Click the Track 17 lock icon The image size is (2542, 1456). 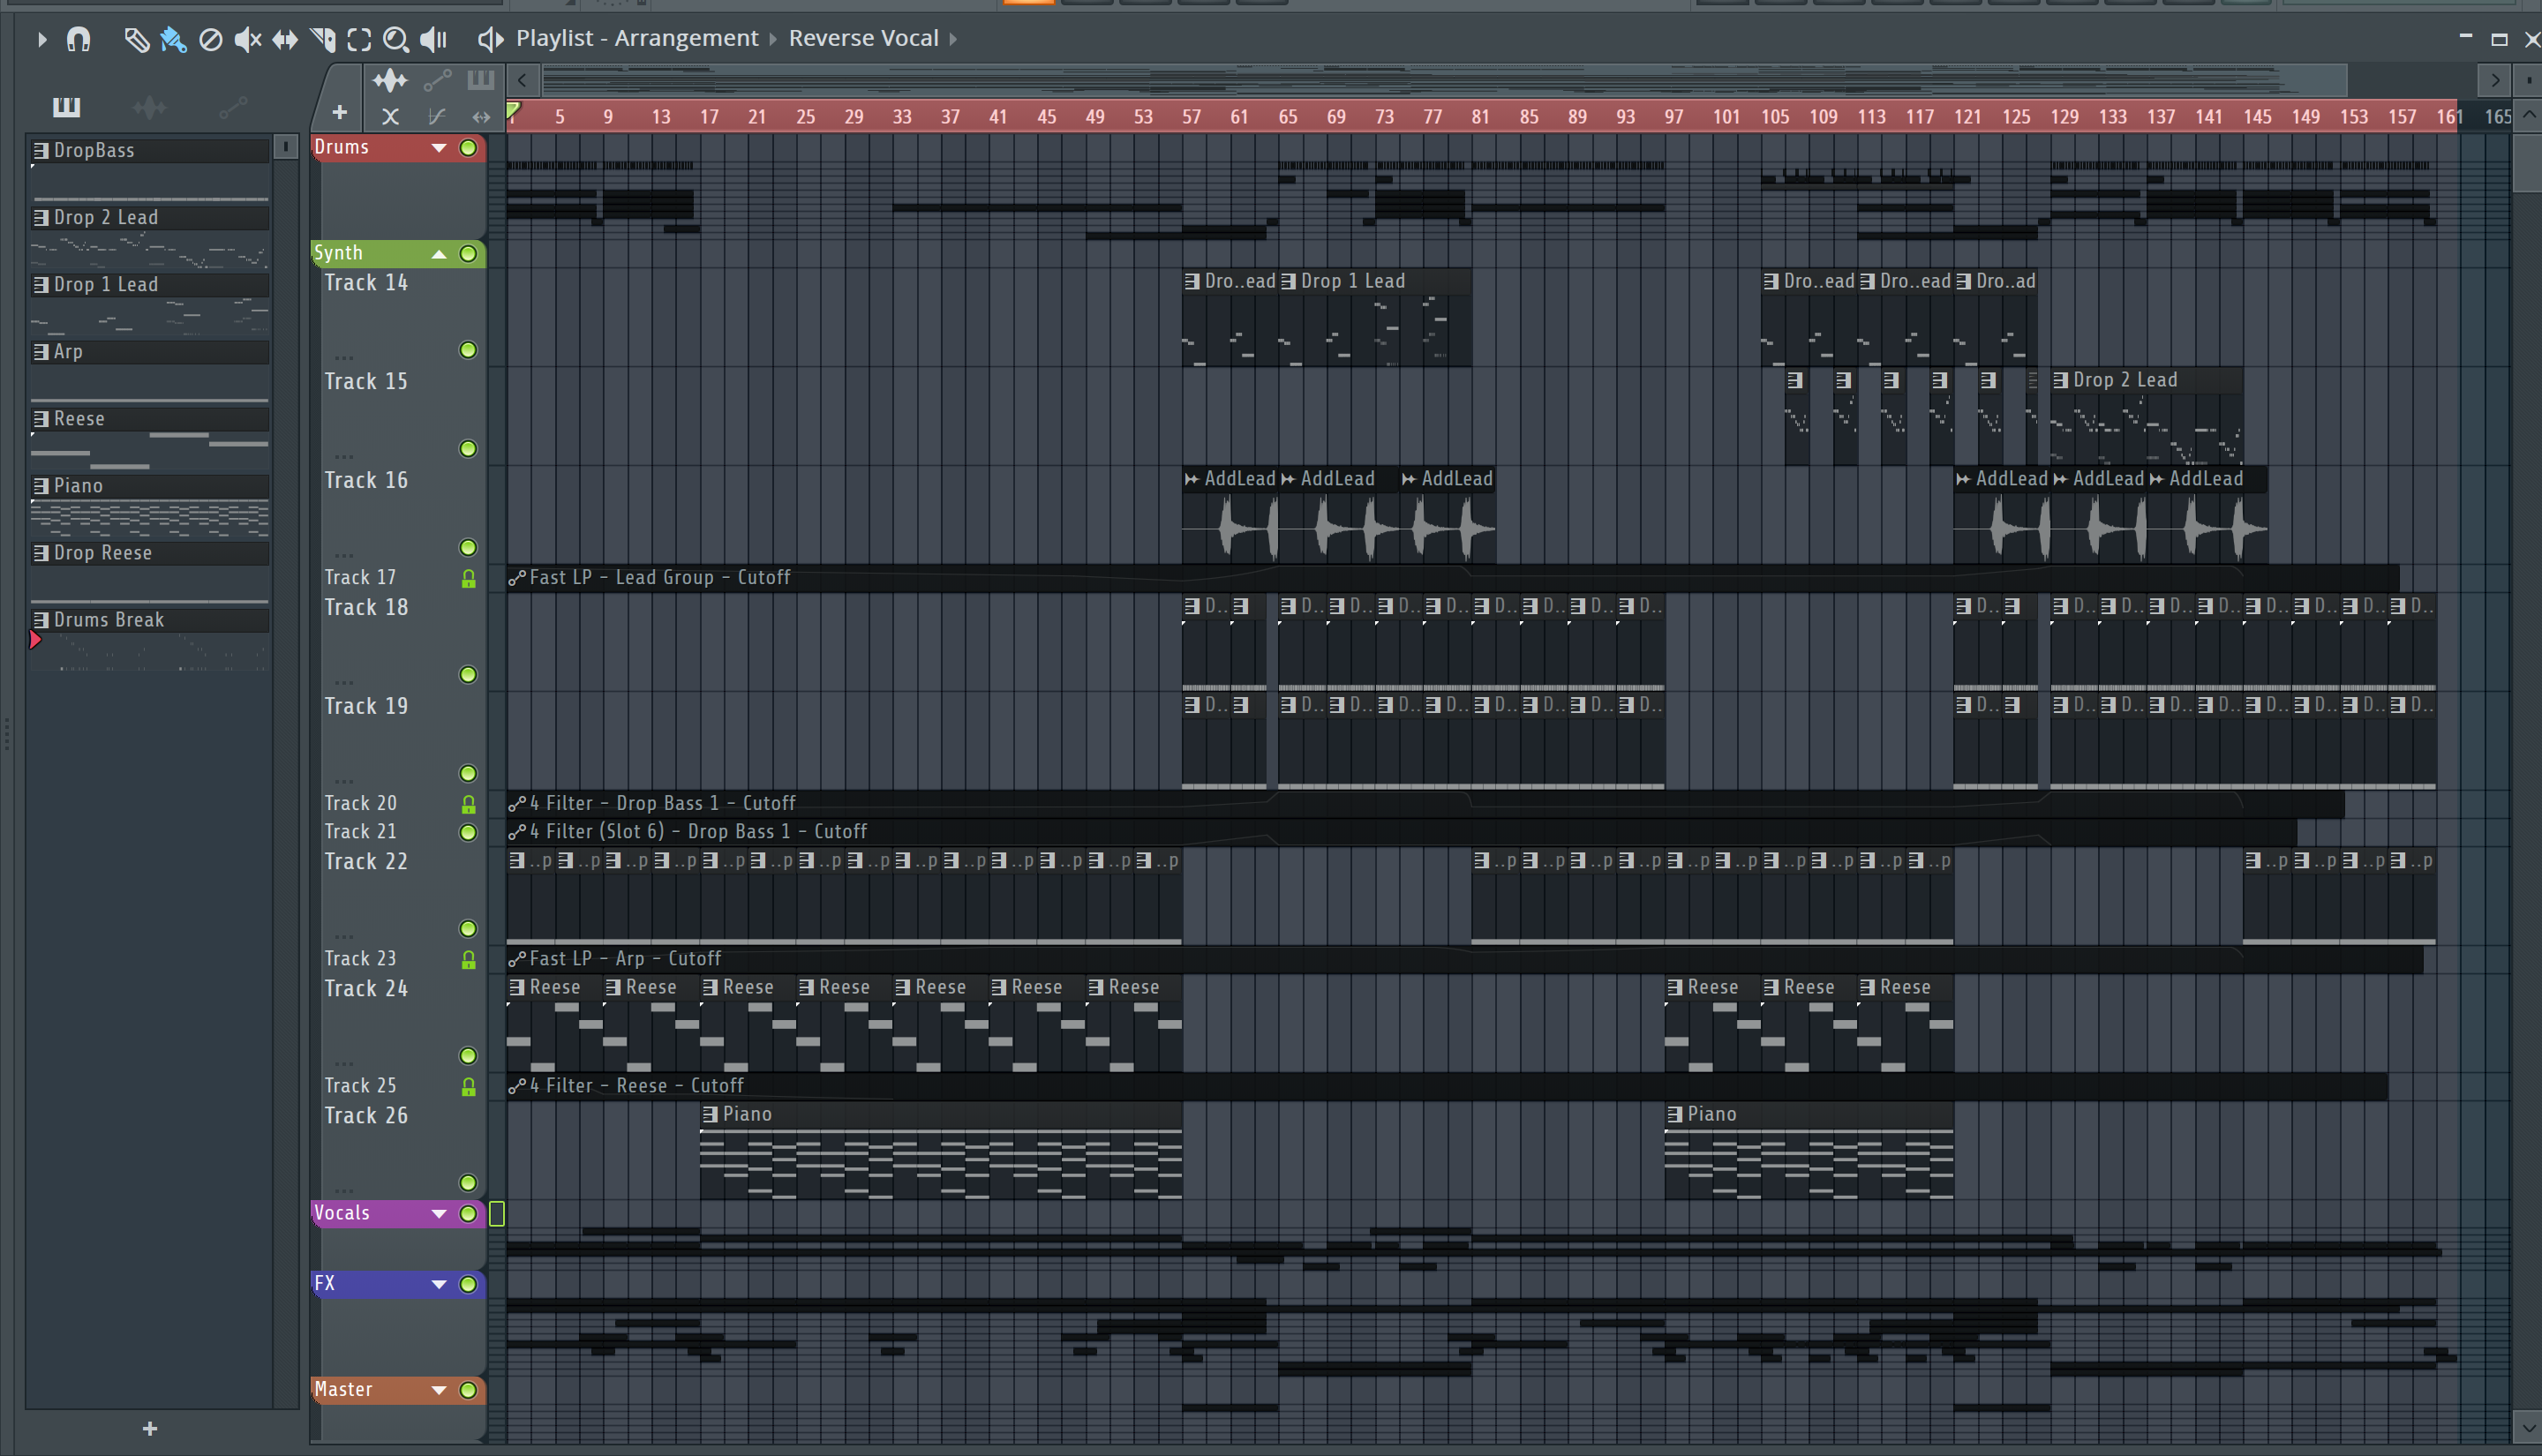(x=468, y=578)
